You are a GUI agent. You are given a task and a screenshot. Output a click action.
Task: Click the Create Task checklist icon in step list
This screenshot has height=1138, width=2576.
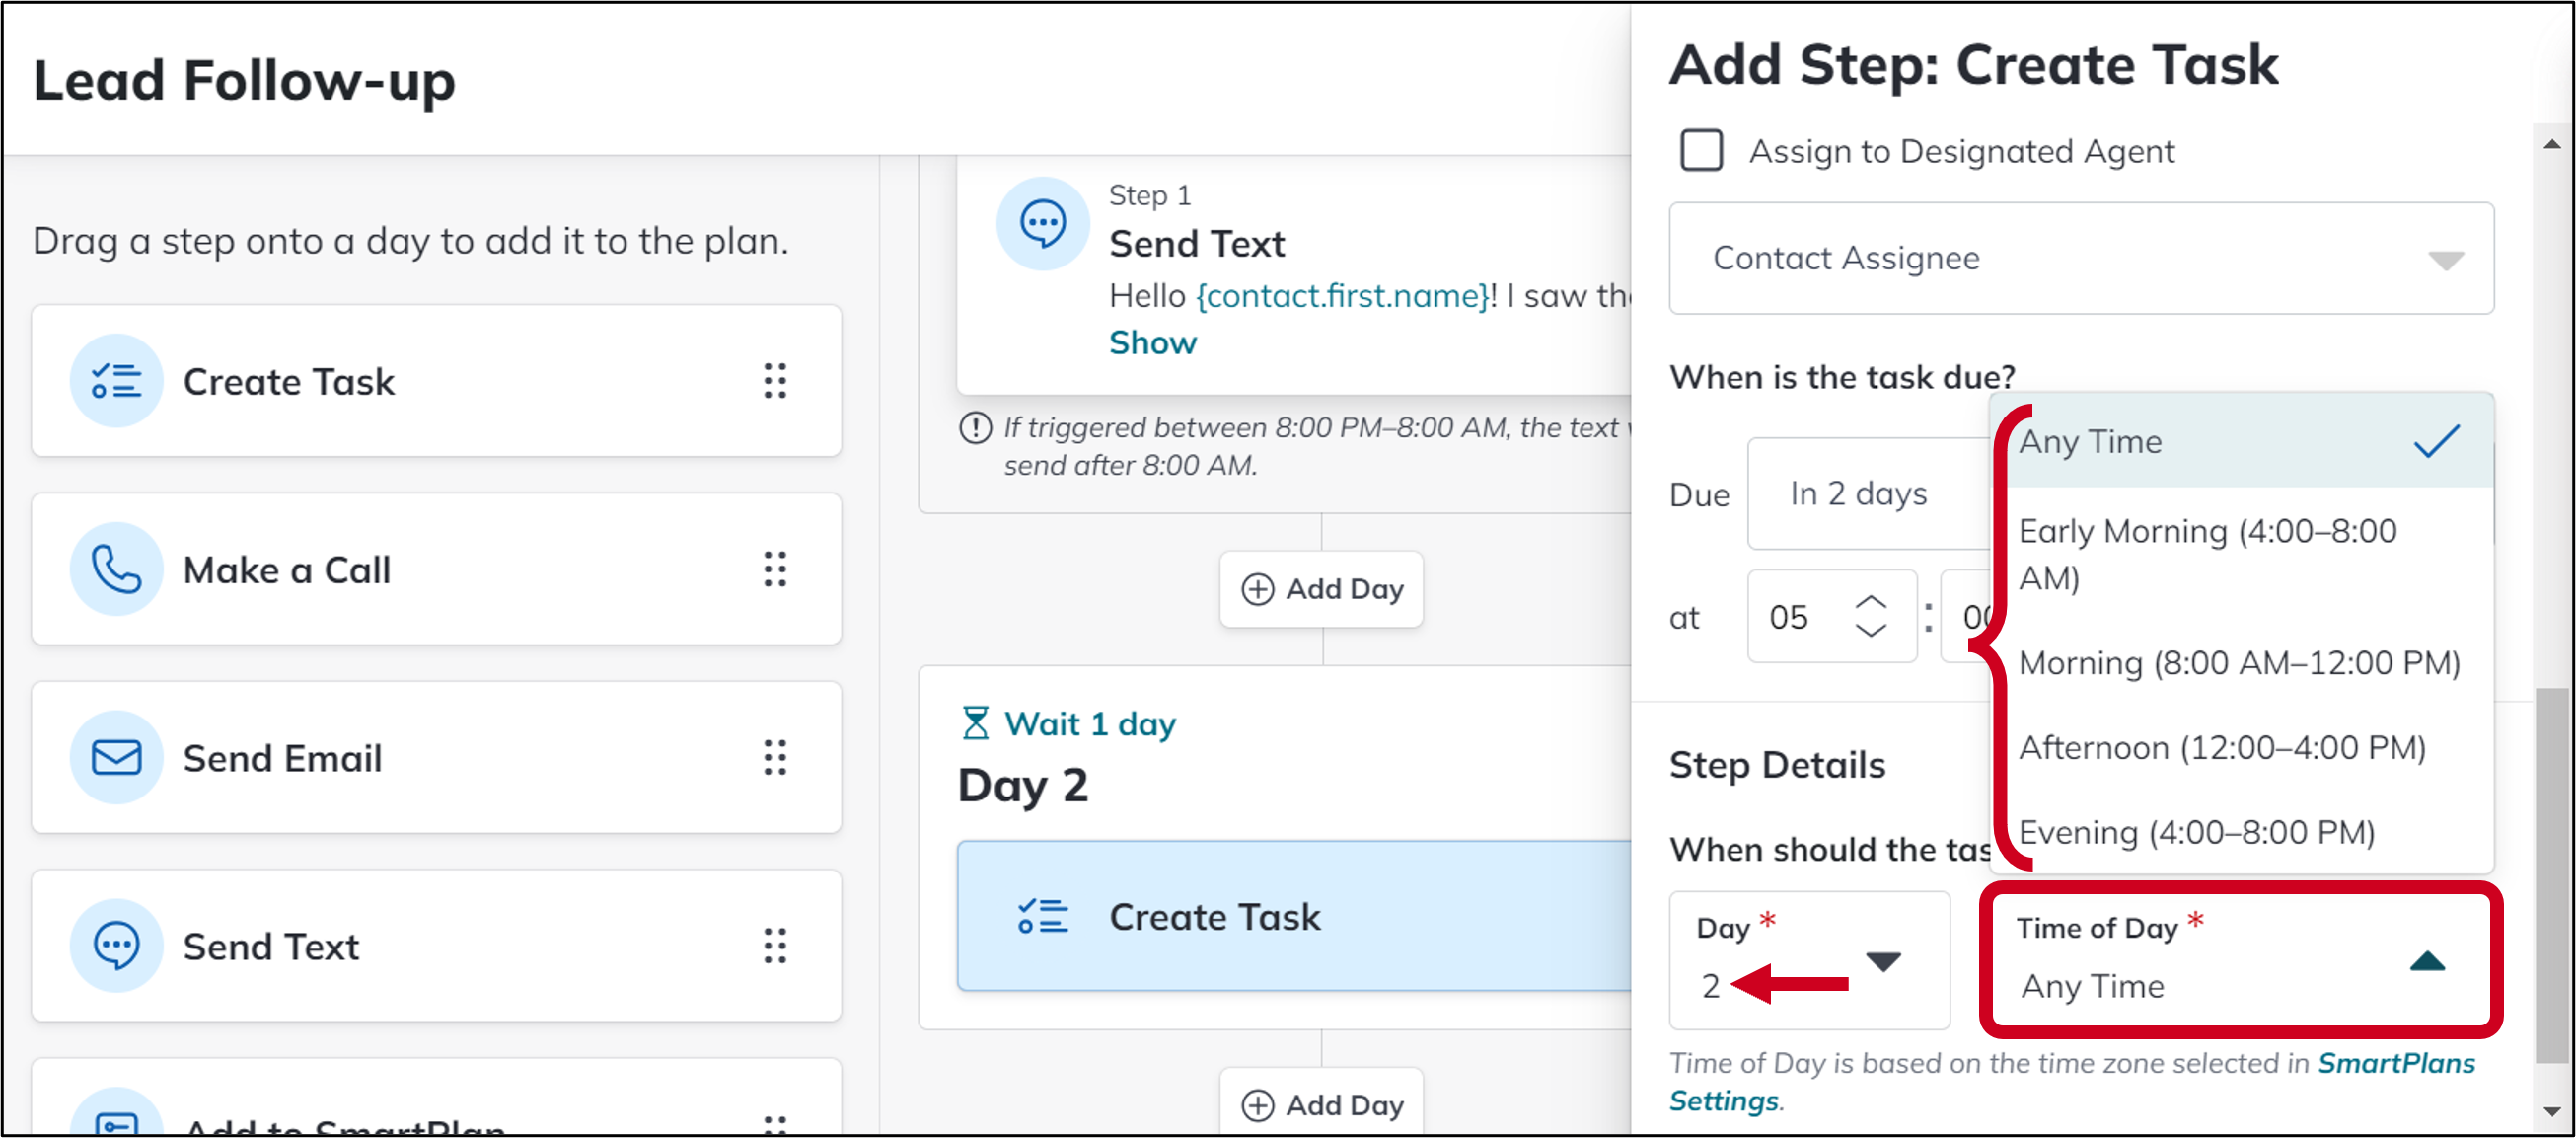click(x=116, y=381)
